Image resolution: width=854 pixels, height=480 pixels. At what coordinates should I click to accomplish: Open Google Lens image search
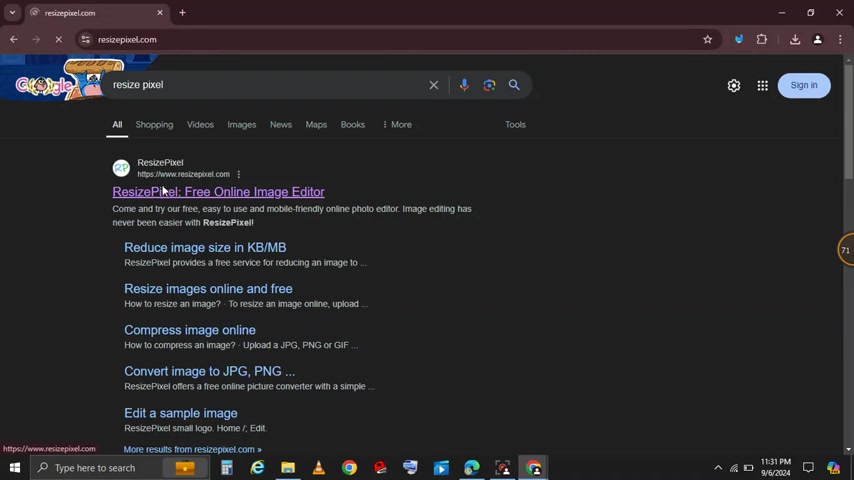tap(489, 85)
